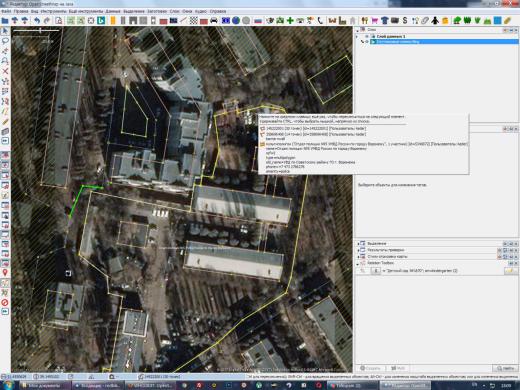Click the Russian flag preset icon
The image size is (520, 390).
coord(258,21)
